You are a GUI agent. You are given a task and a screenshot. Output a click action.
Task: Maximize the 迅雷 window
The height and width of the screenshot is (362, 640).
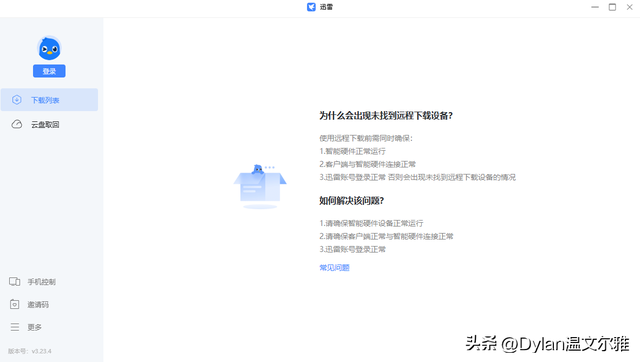612,7
